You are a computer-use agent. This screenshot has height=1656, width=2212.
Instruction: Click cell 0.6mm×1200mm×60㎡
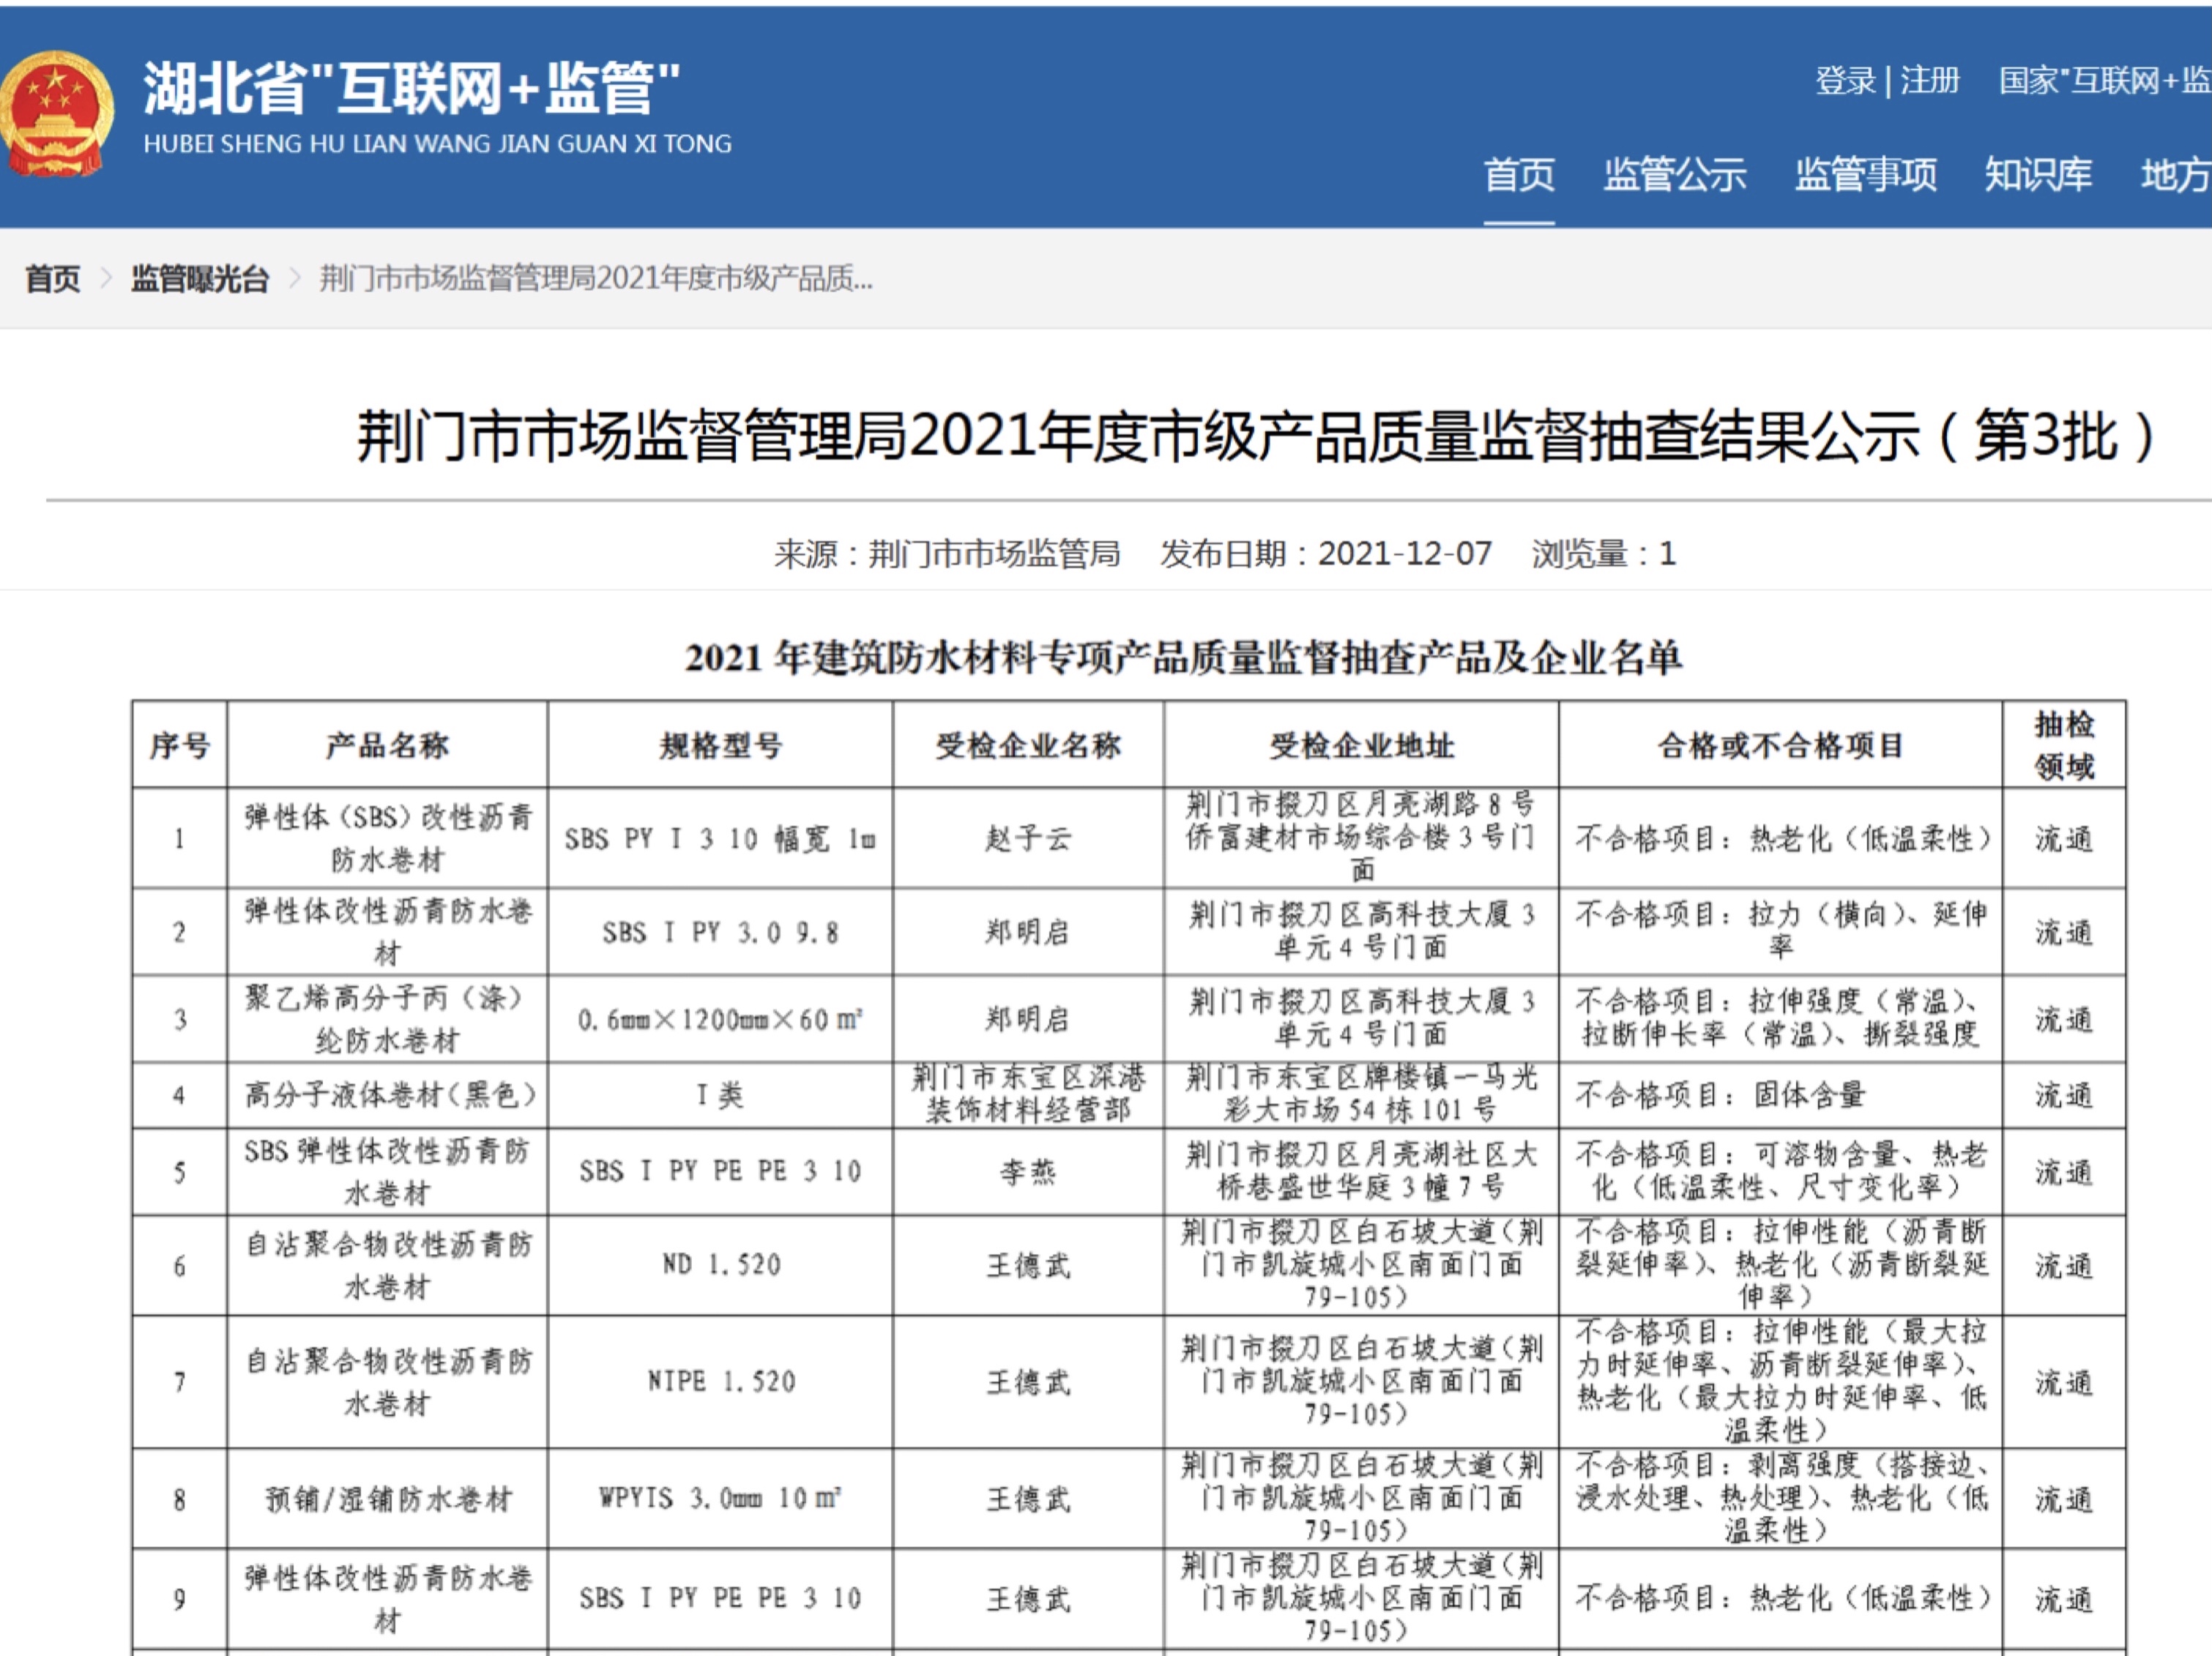[x=720, y=1019]
